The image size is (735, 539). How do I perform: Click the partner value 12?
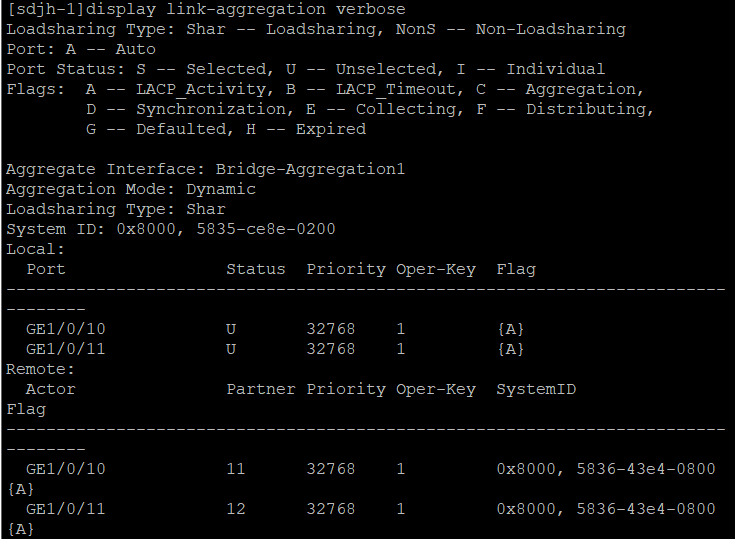[235, 509]
